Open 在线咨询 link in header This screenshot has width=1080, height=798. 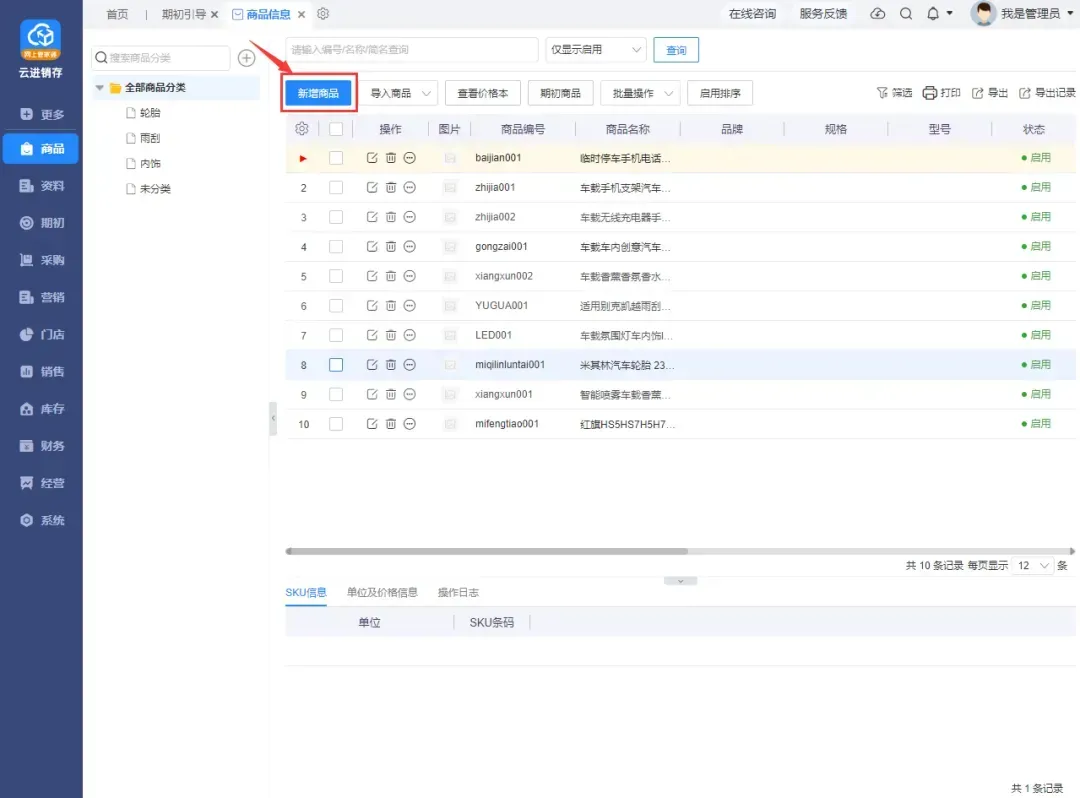click(752, 14)
